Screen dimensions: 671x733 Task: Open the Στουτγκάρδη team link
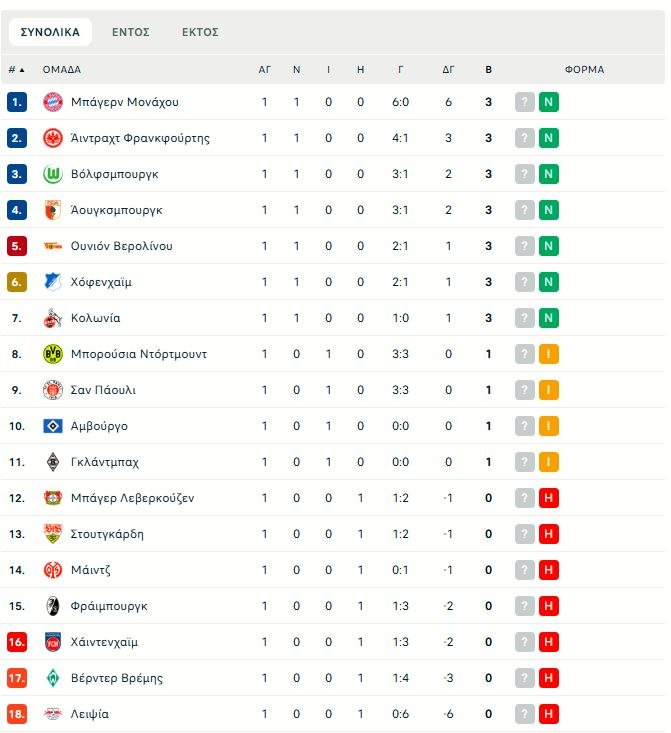coord(107,534)
